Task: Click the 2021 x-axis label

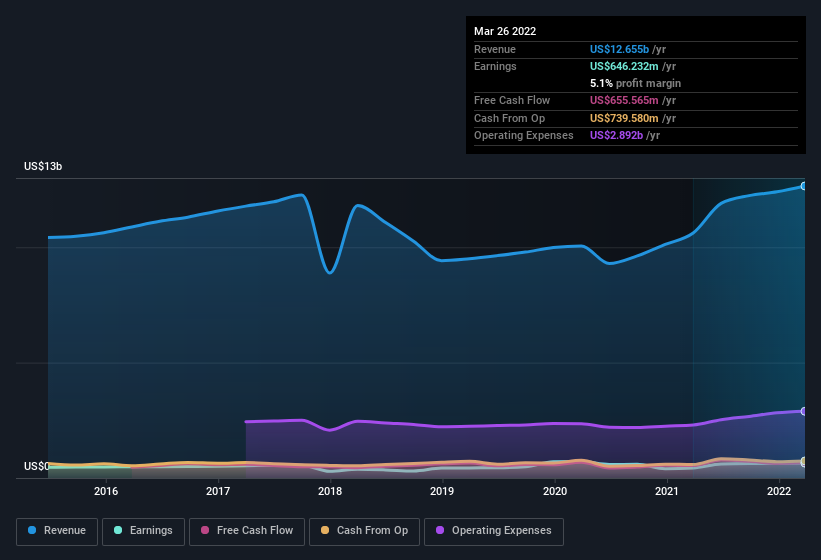Action: [x=667, y=491]
